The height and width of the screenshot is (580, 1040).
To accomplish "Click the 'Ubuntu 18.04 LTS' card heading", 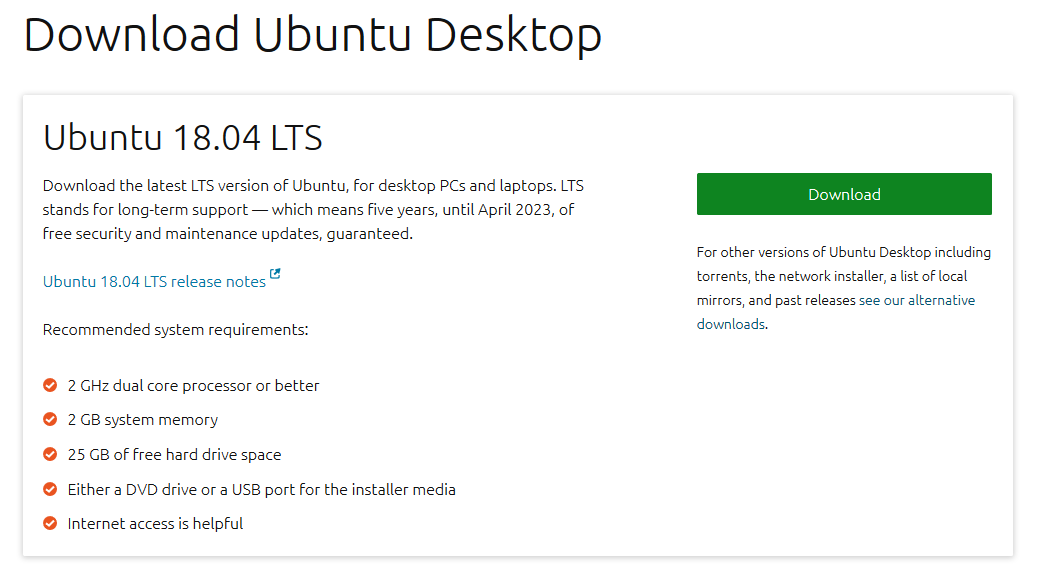I will coord(183,138).
